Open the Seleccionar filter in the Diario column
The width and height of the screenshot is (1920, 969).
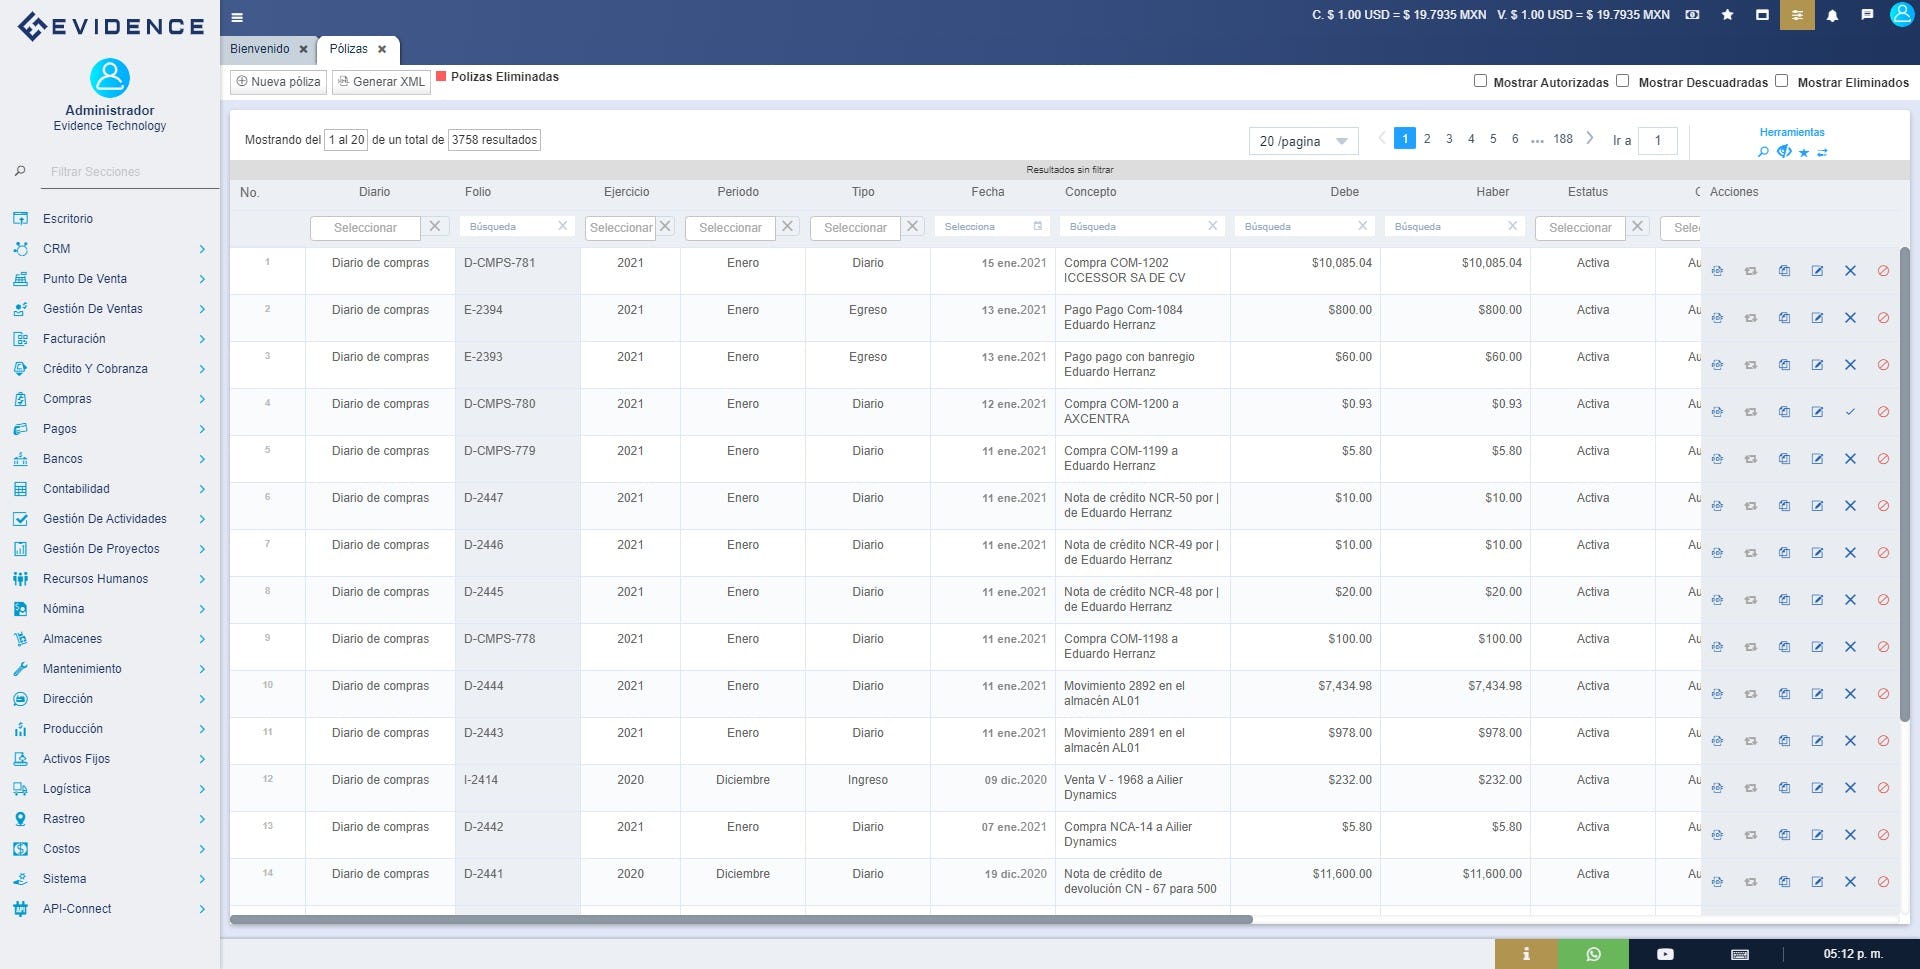click(365, 227)
